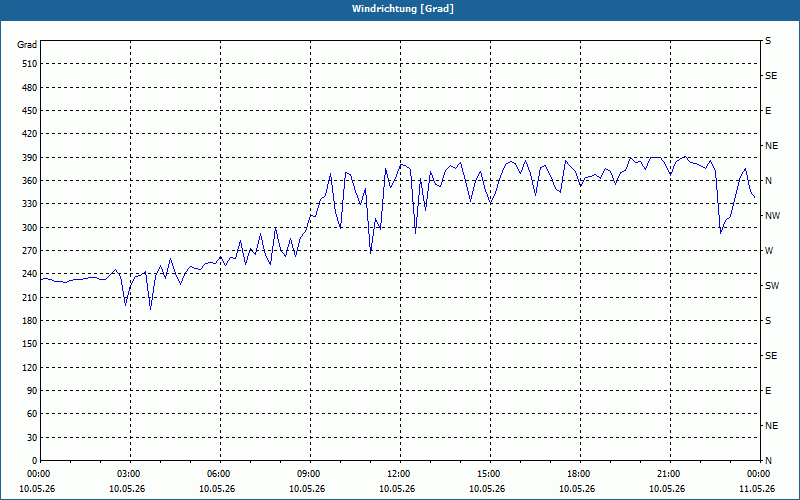The image size is (800, 500).
Task: Click the 420 degree axis label
Action: (30, 134)
